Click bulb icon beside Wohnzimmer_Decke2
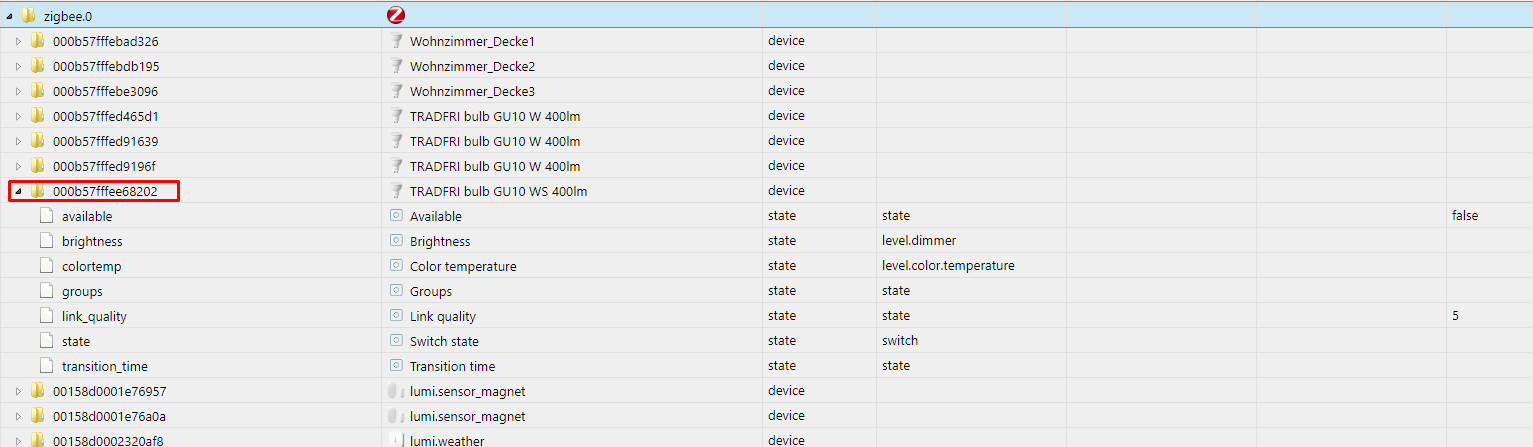Viewport: 1533px width, 447px height. (x=395, y=66)
